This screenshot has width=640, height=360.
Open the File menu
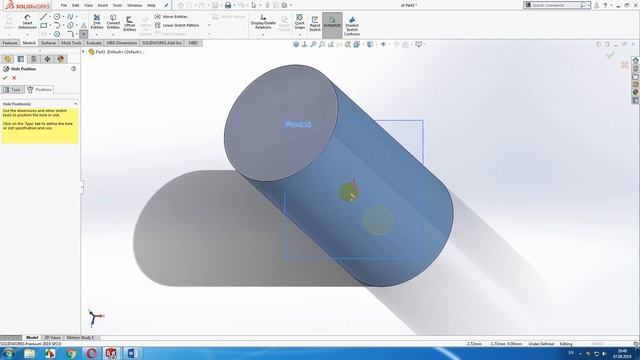pyautogui.click(x=64, y=5)
